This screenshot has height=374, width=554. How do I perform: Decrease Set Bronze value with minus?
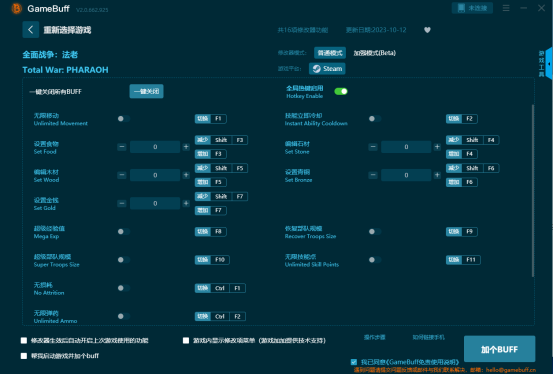(373, 175)
